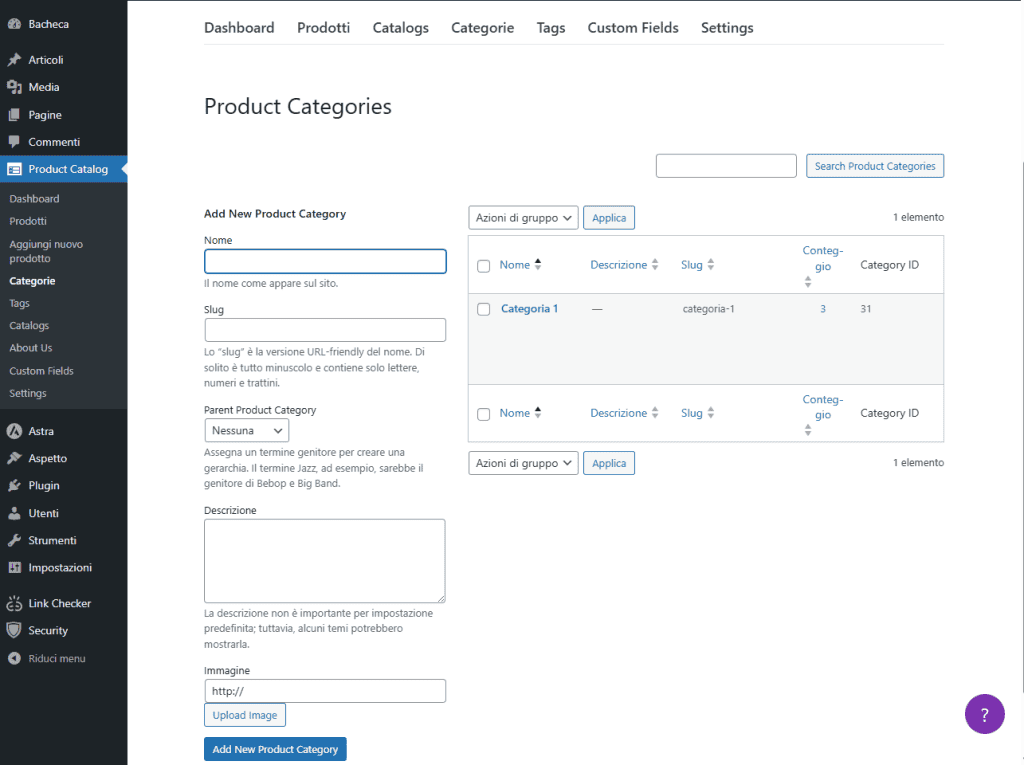Select the Product Catalog sidebar icon

(x=14, y=169)
